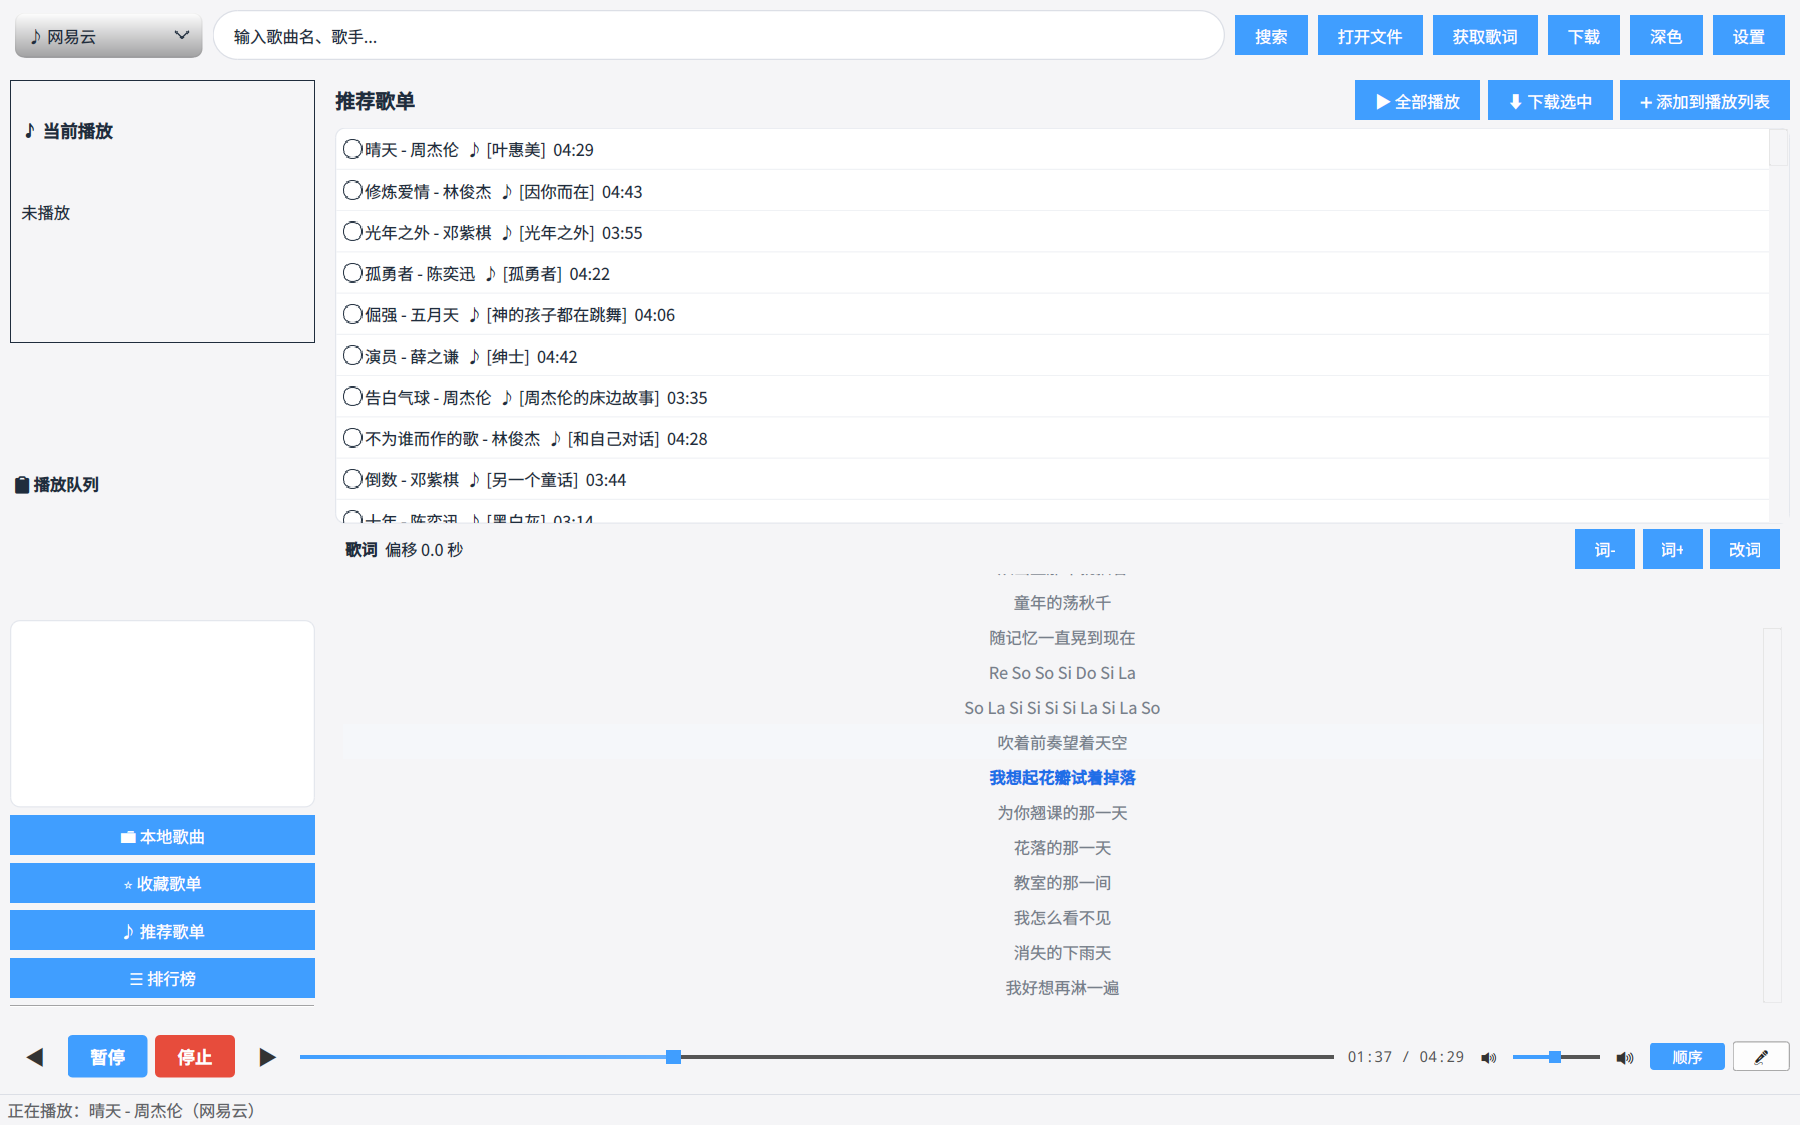Screen dimensions: 1800x1125
Task: Decrease lyric offset with 词- button
Action: click(1605, 549)
